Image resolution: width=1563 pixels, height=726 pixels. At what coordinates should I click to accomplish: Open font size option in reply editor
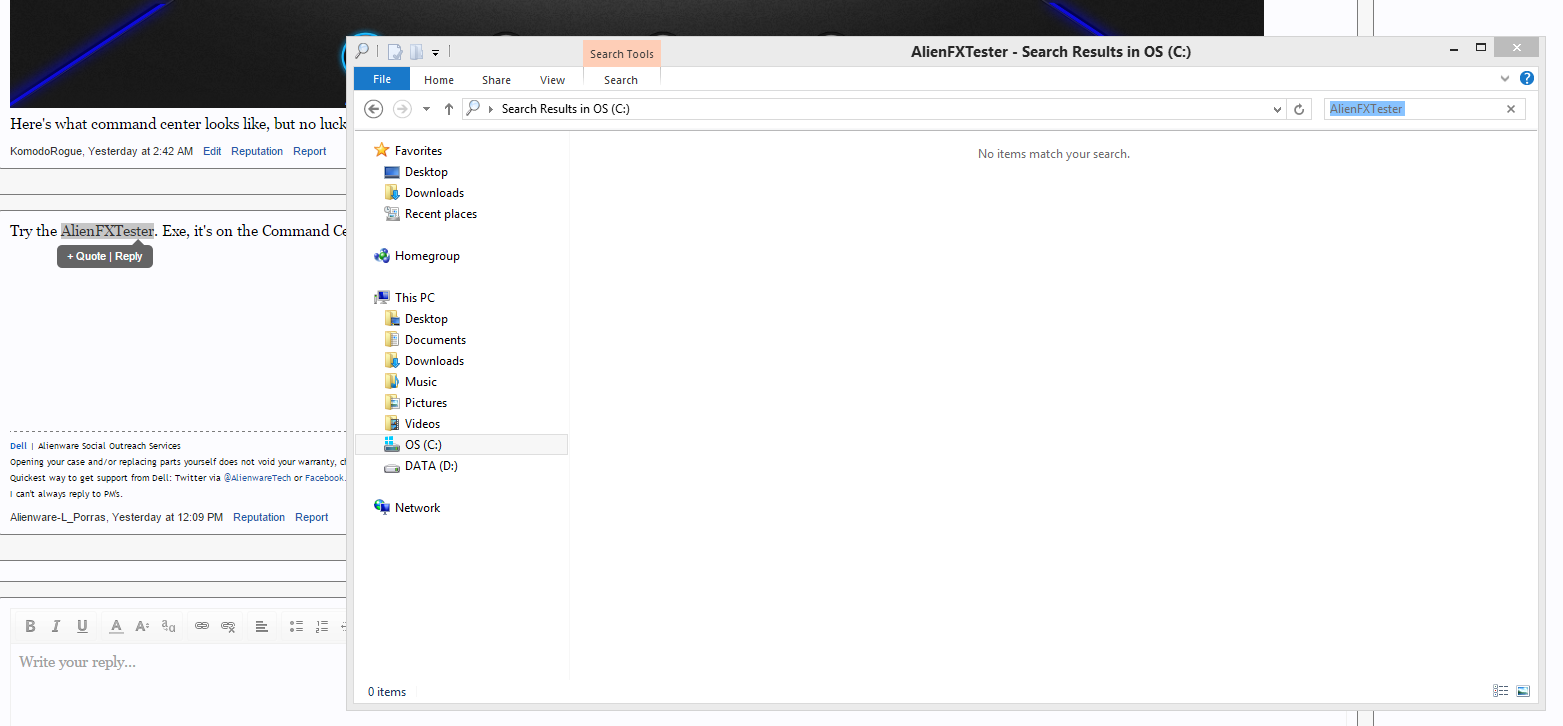(142, 626)
